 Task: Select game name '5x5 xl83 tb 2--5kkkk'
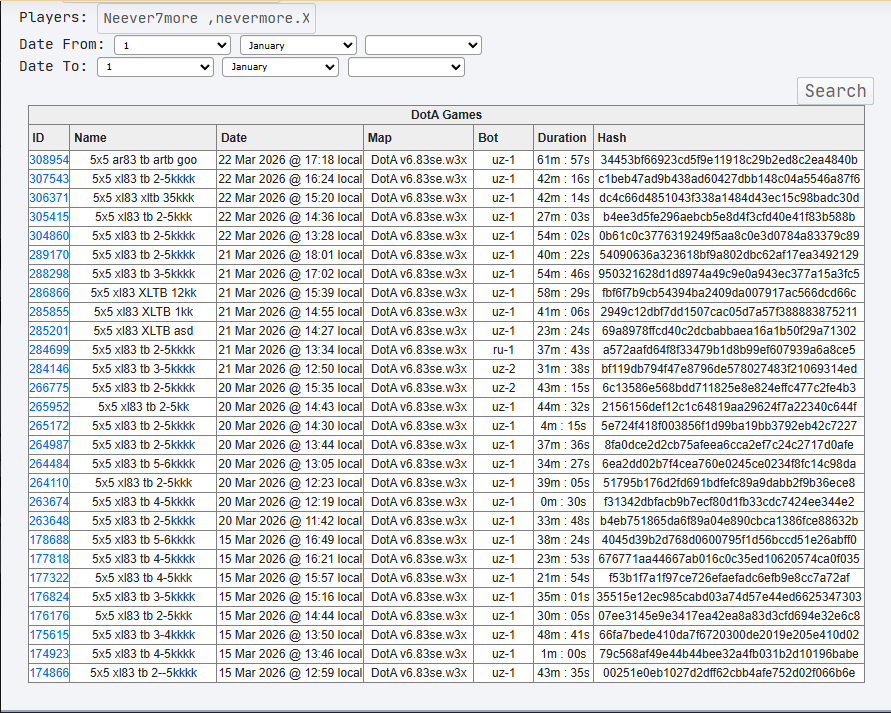143,673
